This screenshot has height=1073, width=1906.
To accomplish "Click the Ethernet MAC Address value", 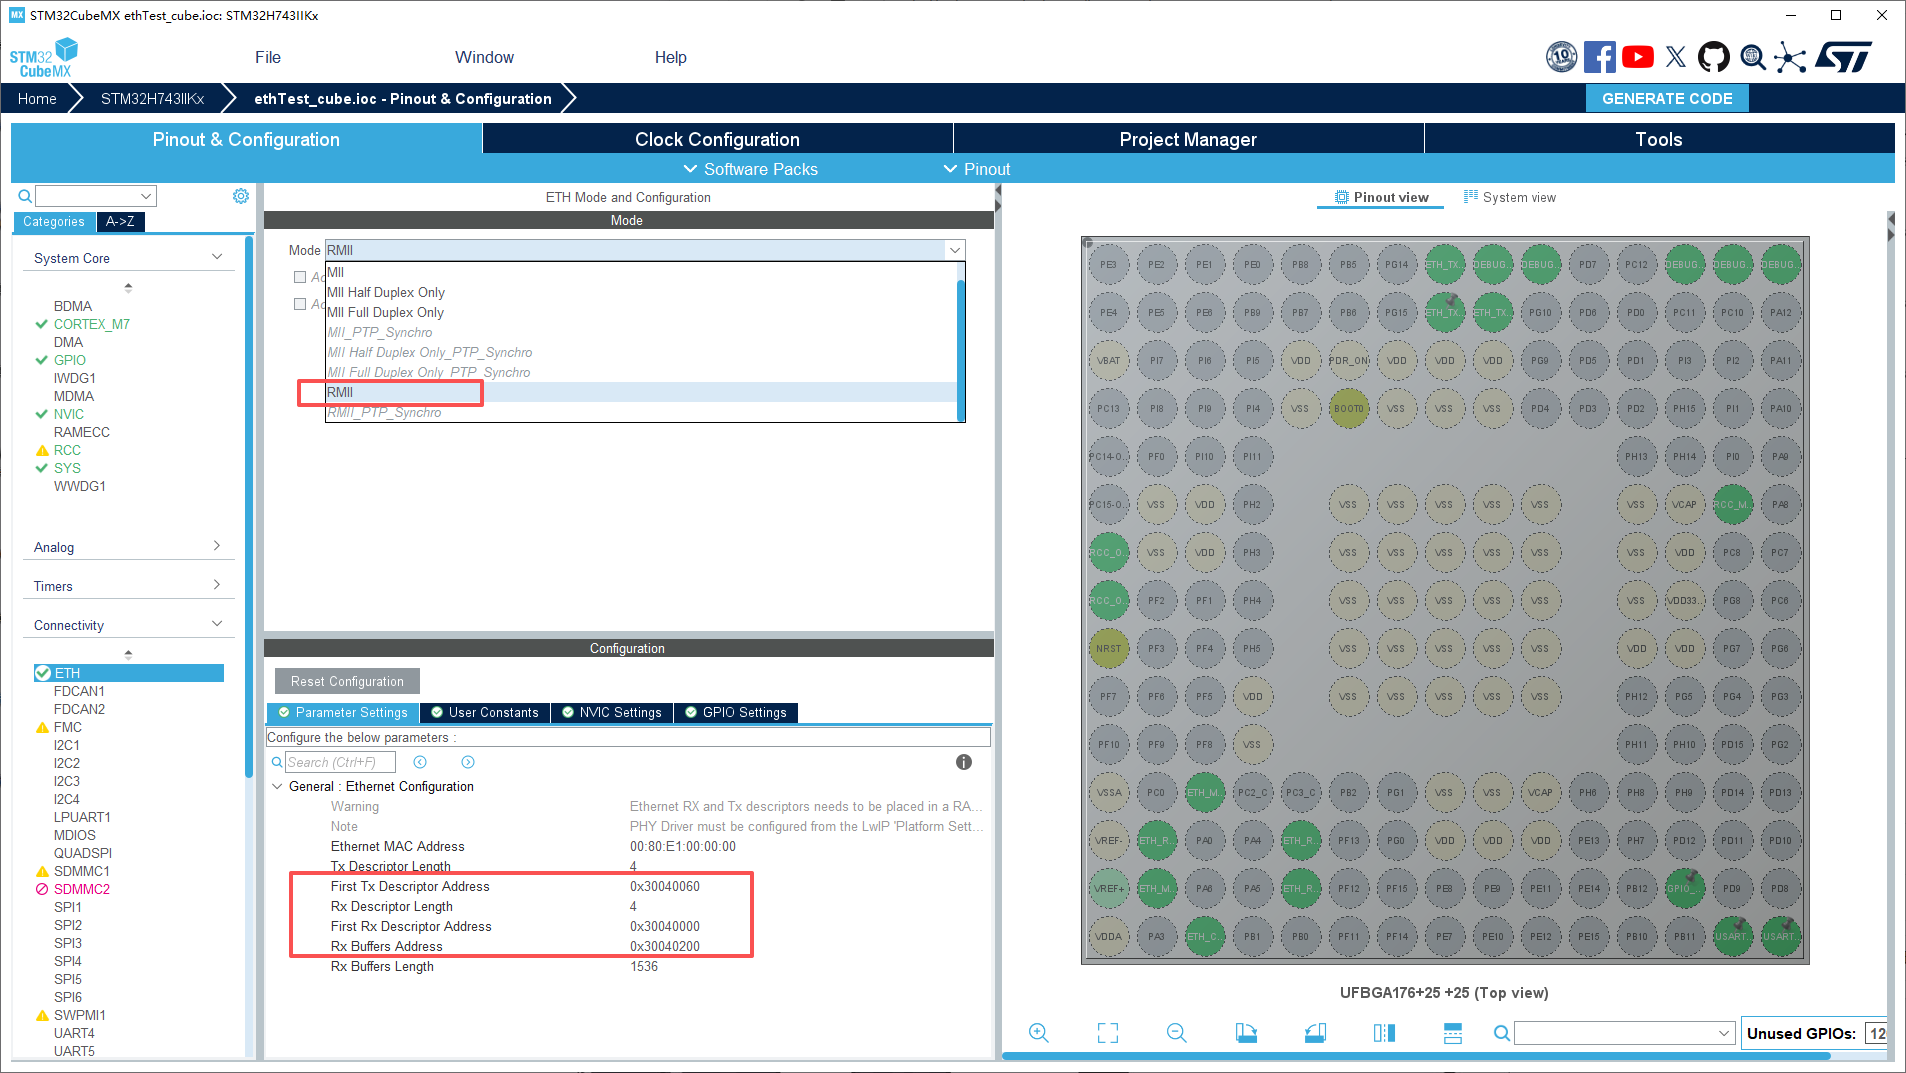I will pyautogui.click(x=683, y=846).
